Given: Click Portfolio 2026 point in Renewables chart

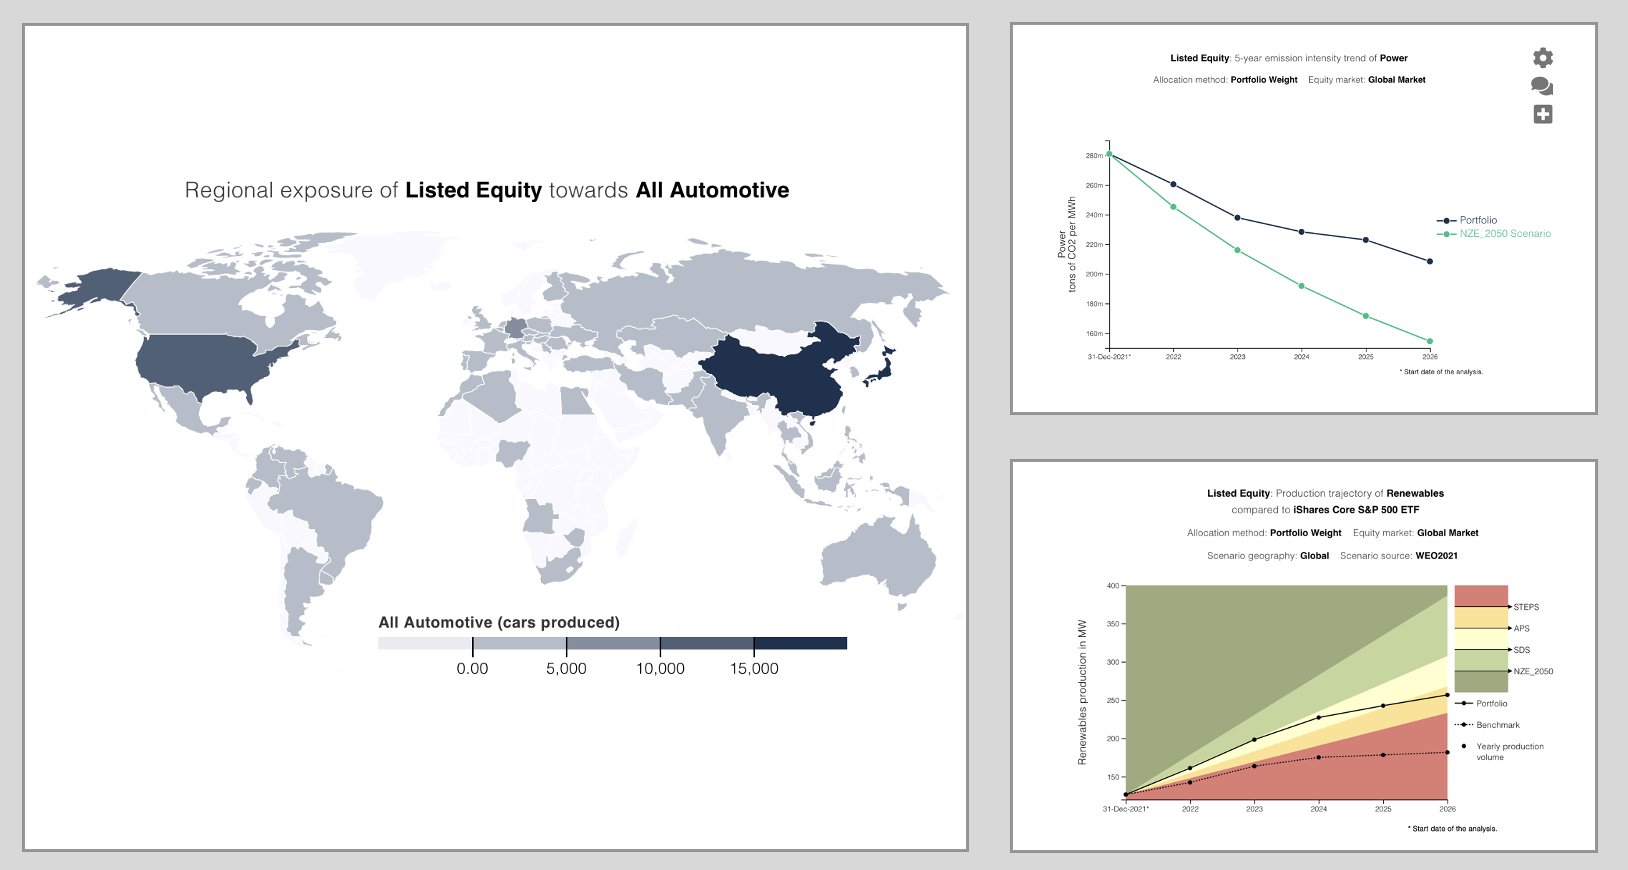Looking at the screenshot, I should point(1447,695).
